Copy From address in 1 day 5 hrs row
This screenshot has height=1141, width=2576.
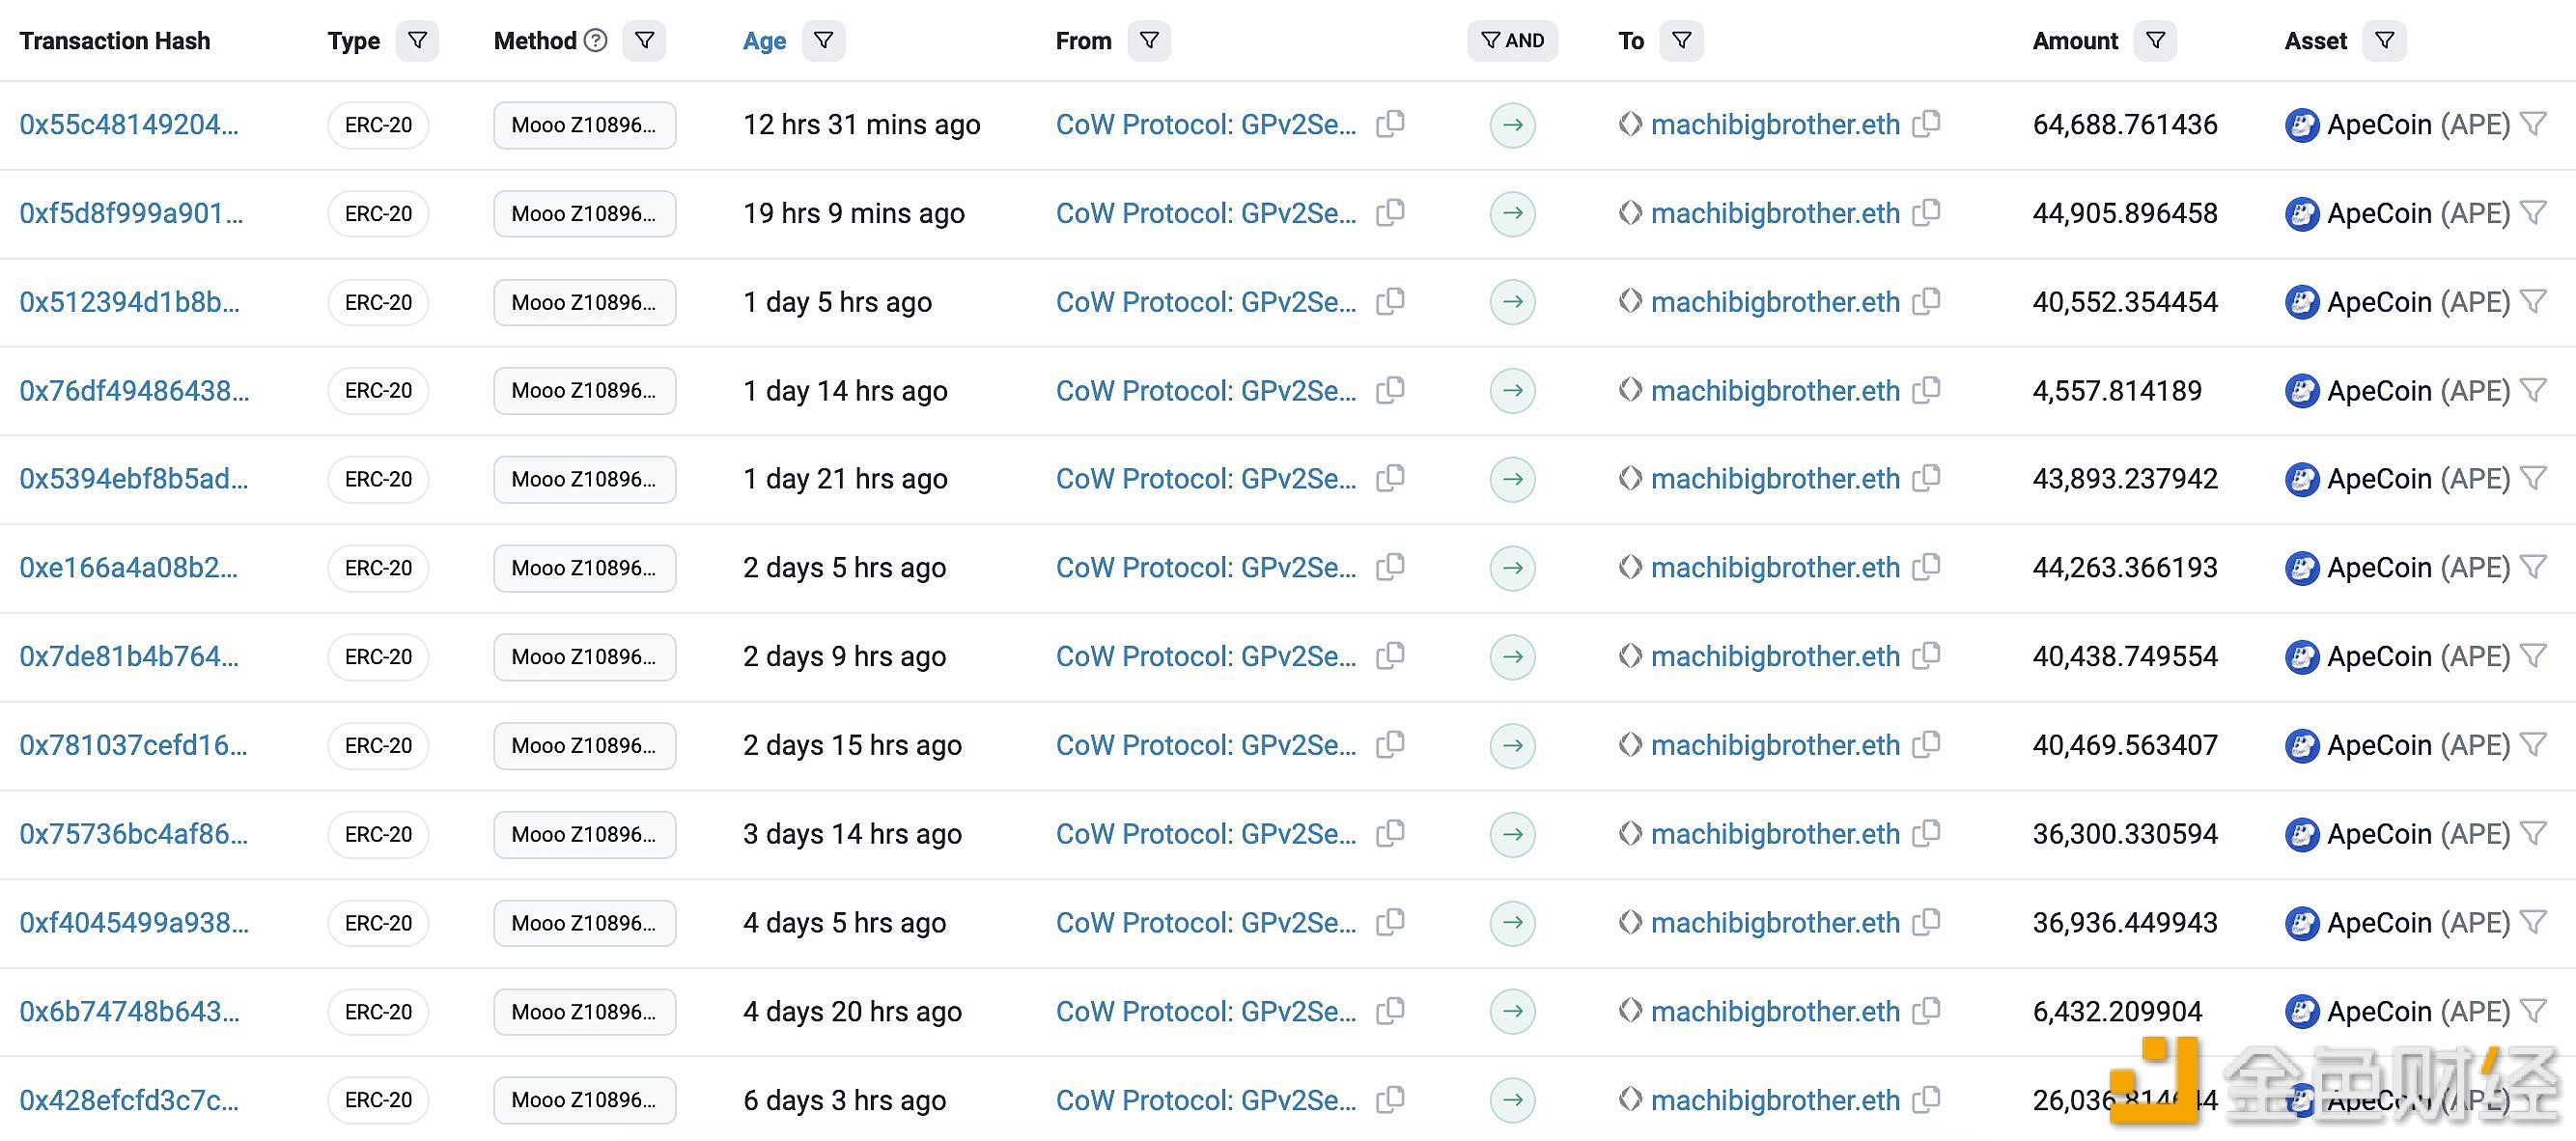click(1390, 301)
